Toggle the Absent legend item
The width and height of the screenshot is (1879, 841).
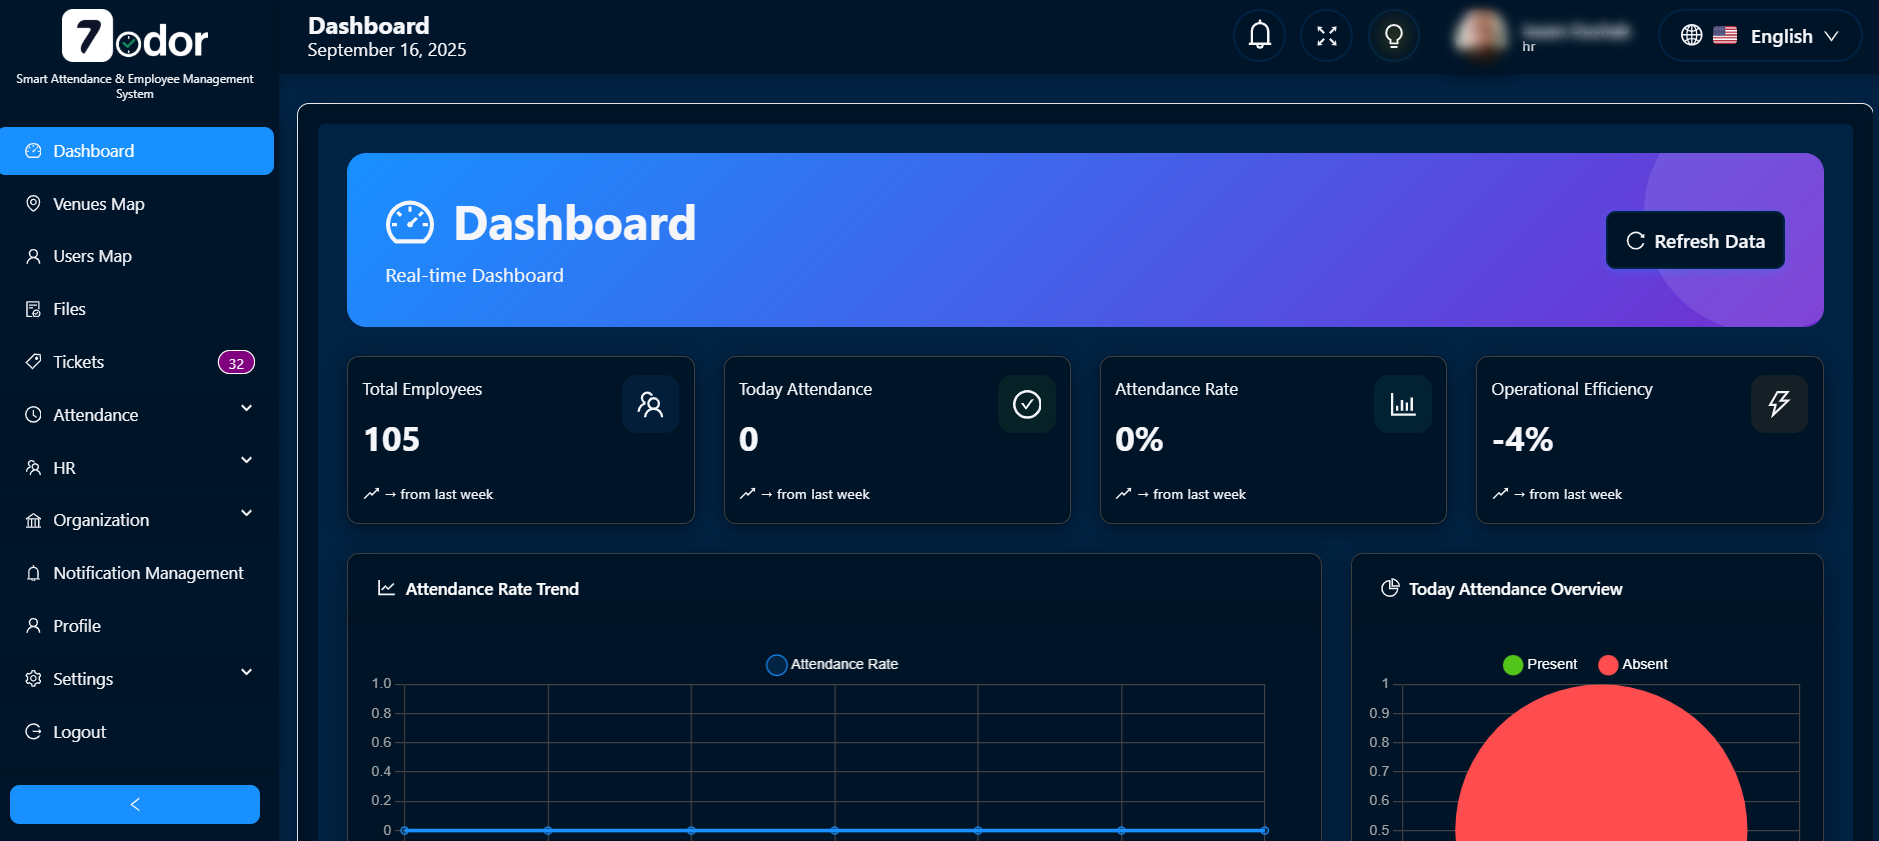[1632, 664]
